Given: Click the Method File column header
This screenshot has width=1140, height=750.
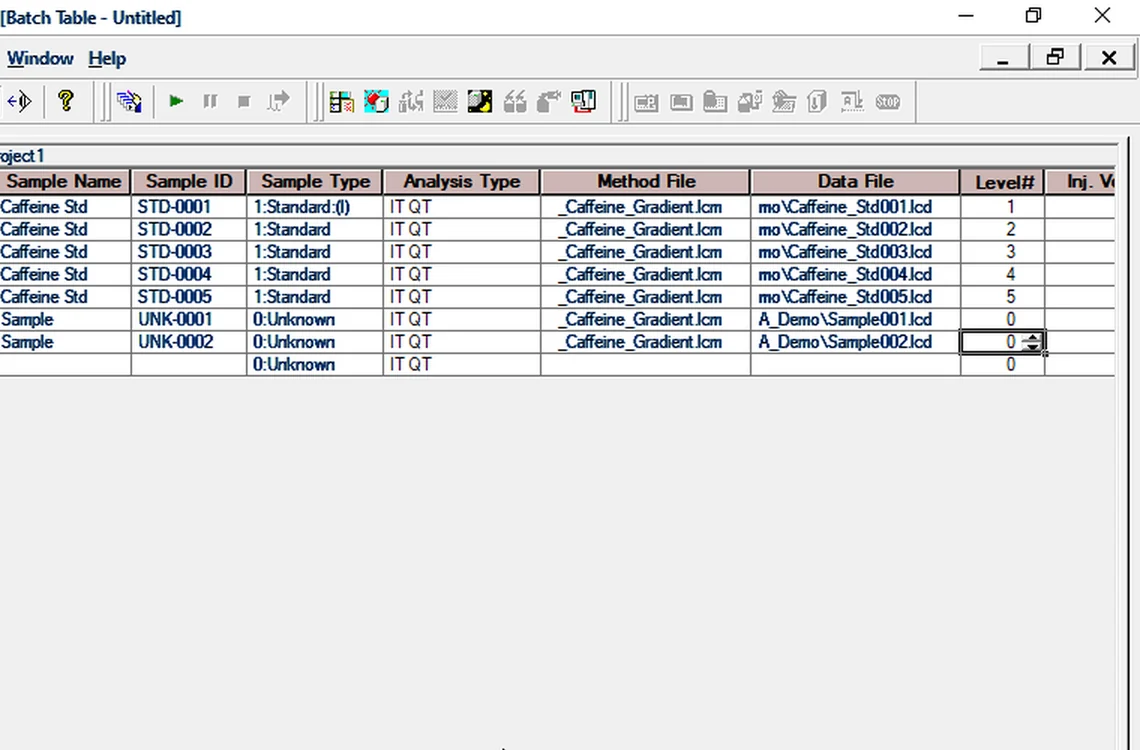Looking at the screenshot, I should 646,182.
